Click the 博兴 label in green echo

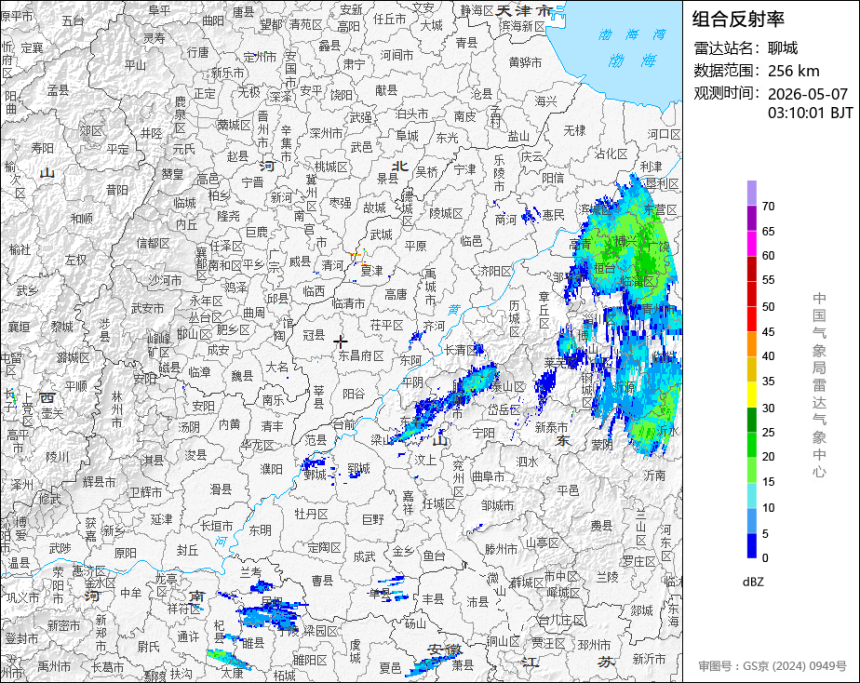(626, 241)
